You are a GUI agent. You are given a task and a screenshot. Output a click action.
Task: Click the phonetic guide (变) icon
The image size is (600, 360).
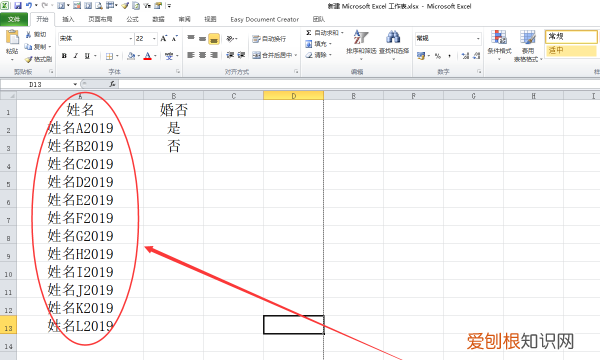click(169, 56)
